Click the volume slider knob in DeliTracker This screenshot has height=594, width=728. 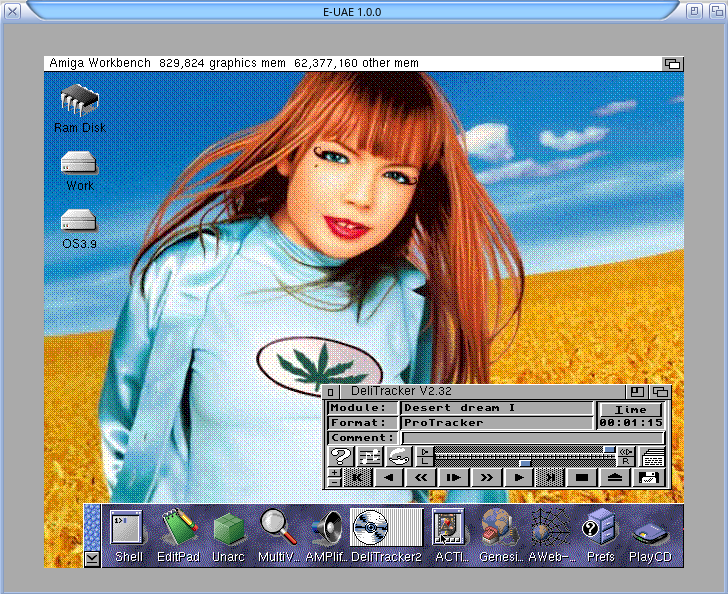point(609,450)
